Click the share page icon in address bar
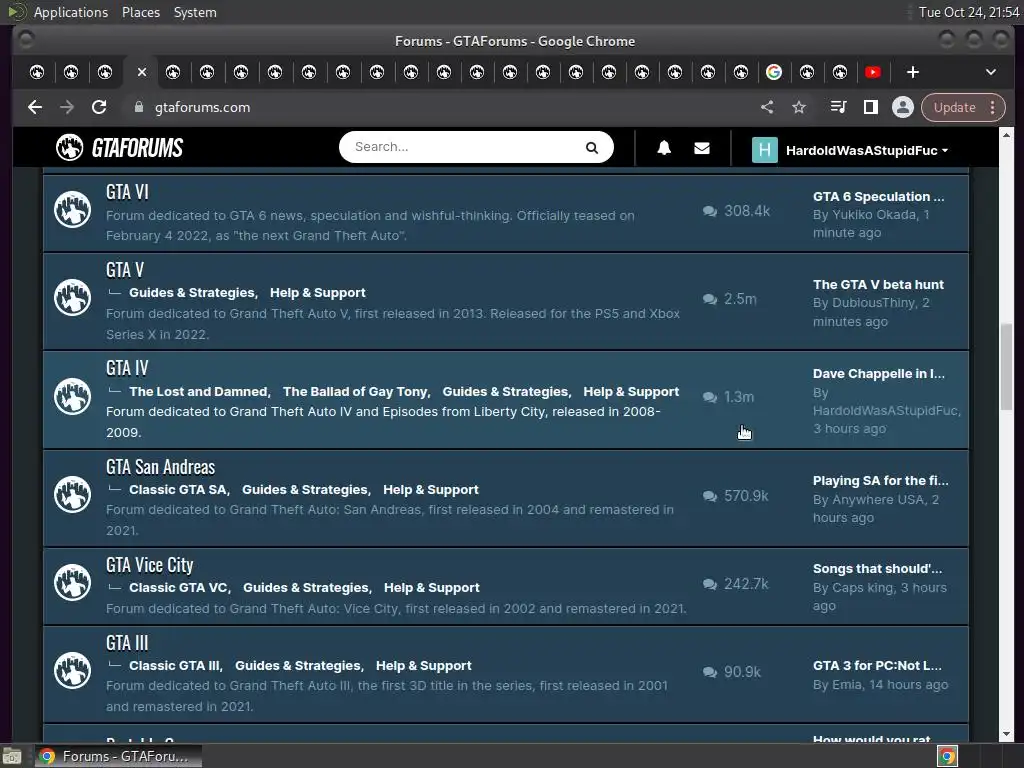Screen dimensions: 1024x768 [767, 107]
